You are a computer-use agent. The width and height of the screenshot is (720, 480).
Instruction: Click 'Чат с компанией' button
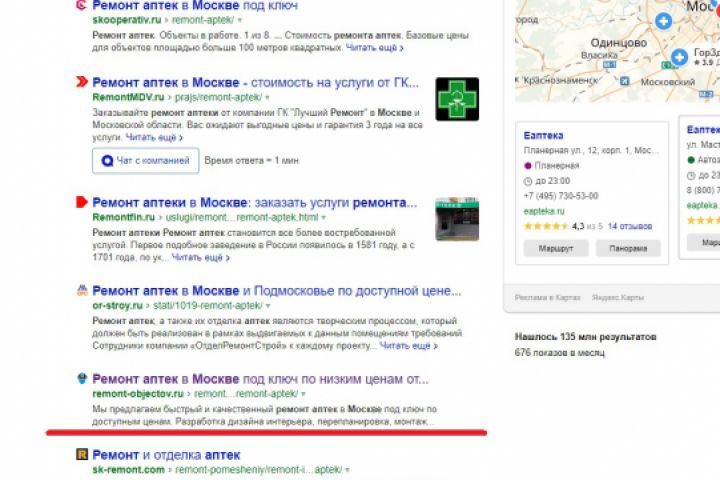146,161
